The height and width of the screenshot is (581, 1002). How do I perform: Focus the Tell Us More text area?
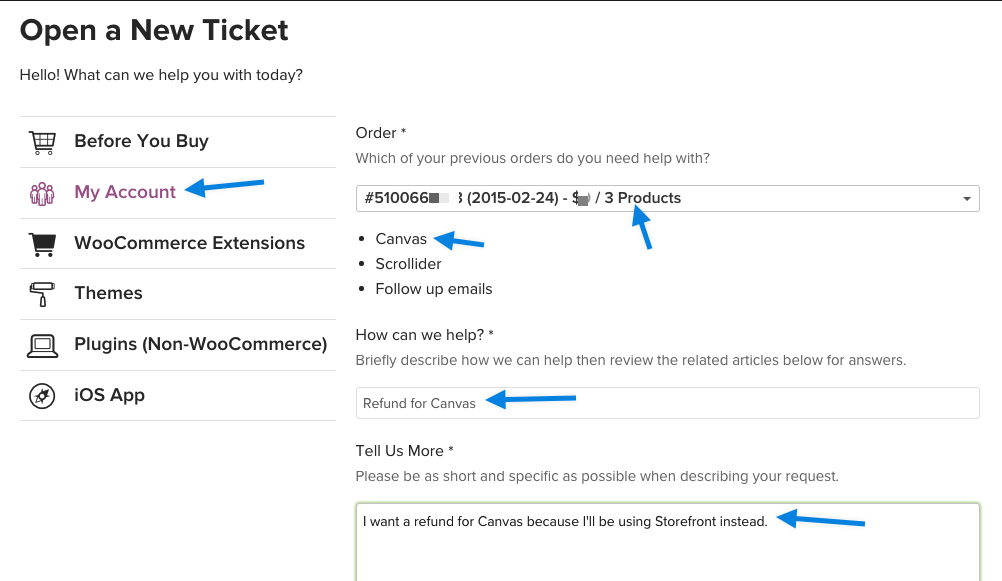click(667, 543)
